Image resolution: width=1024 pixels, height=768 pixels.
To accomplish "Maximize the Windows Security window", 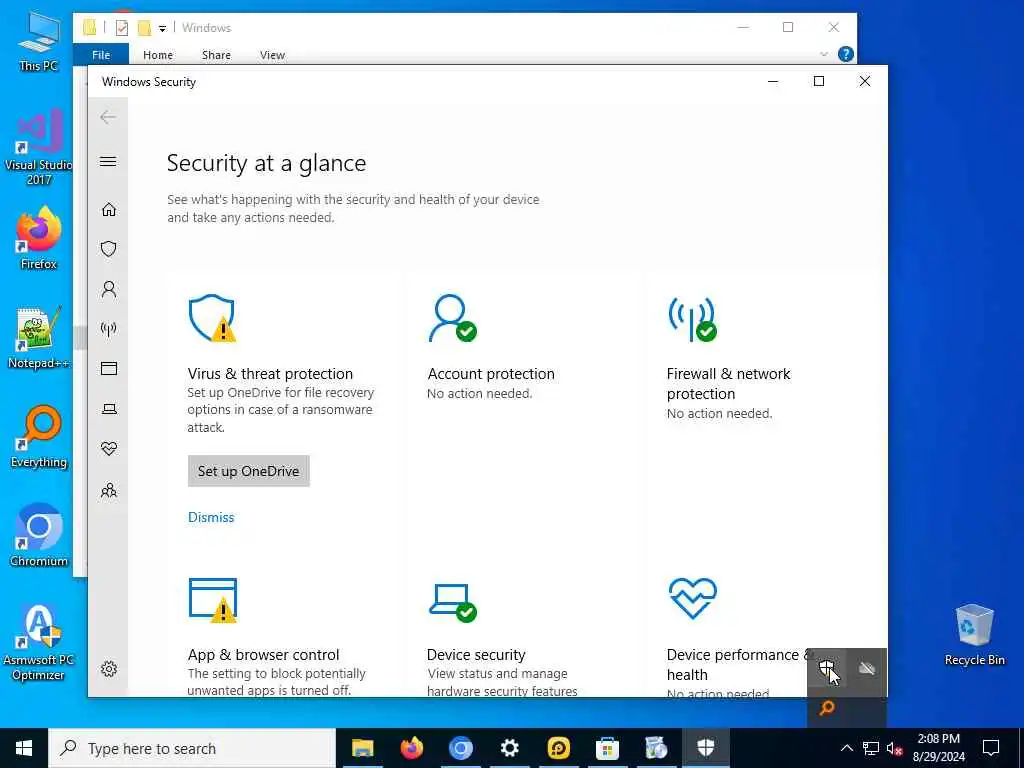I will (x=819, y=81).
